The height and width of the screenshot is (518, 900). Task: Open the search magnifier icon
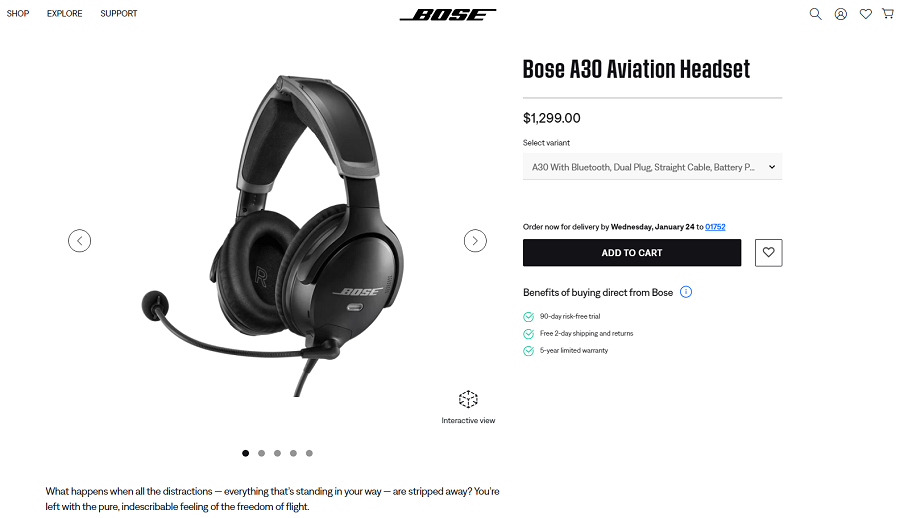[815, 14]
